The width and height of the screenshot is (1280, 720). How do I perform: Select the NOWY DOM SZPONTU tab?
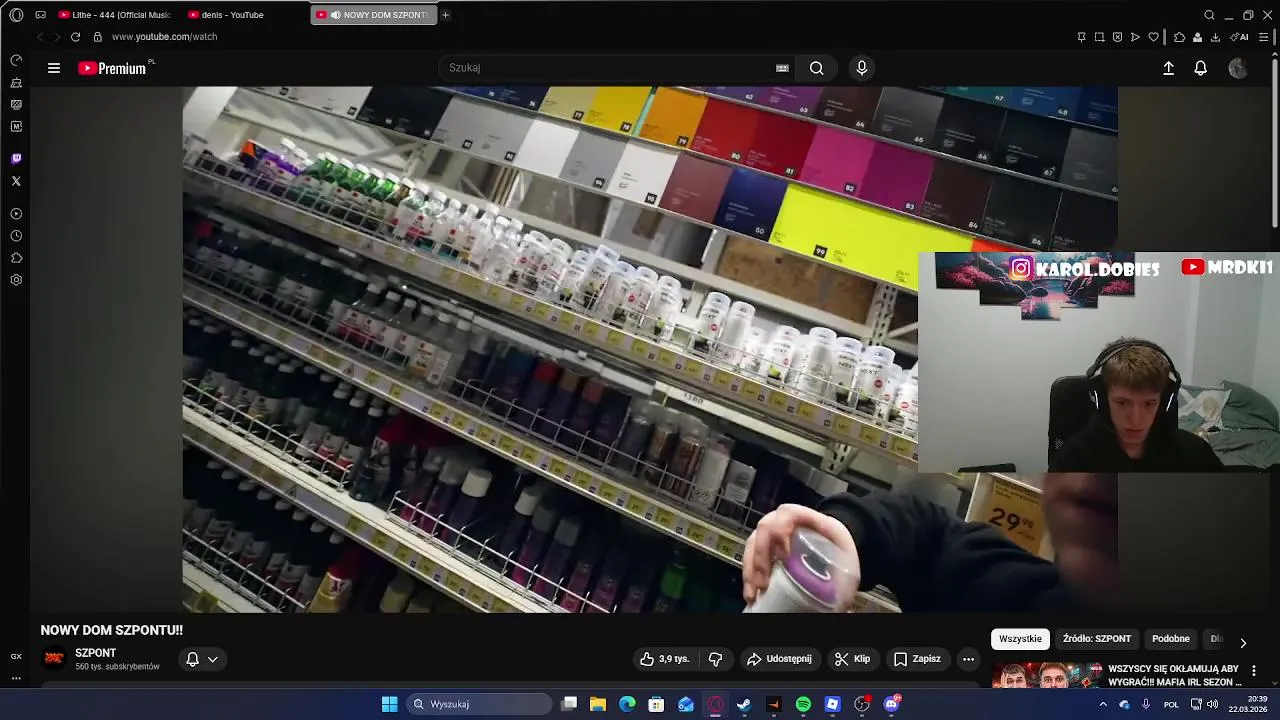coord(373,15)
